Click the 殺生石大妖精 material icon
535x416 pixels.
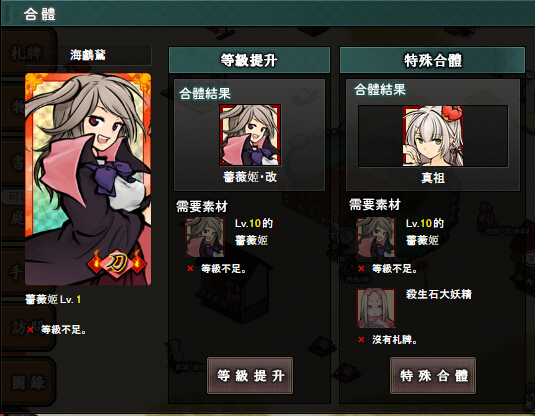tap(376, 308)
